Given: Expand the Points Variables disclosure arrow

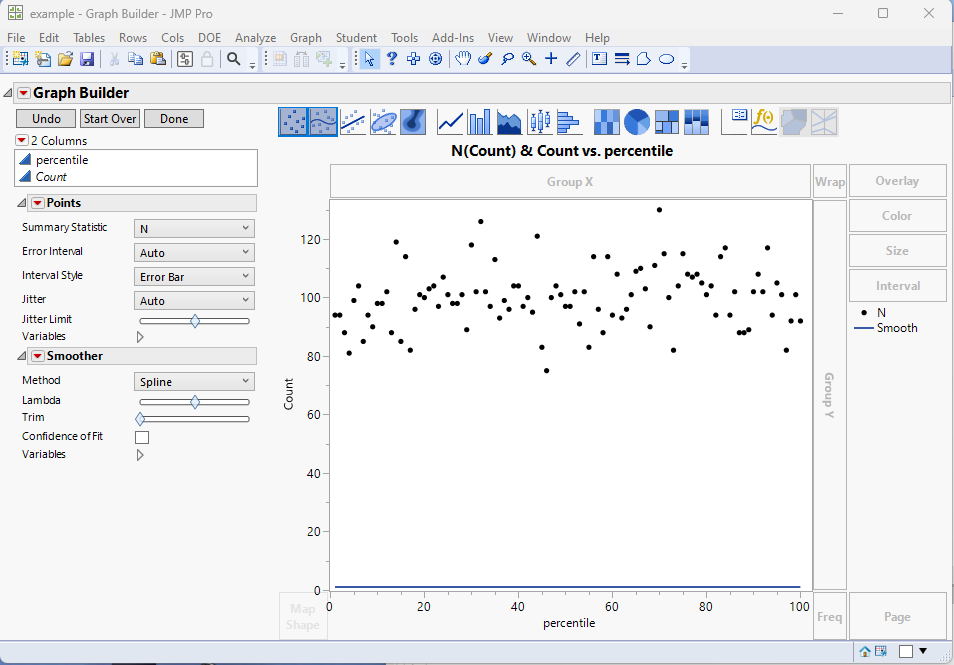Looking at the screenshot, I should click(140, 336).
